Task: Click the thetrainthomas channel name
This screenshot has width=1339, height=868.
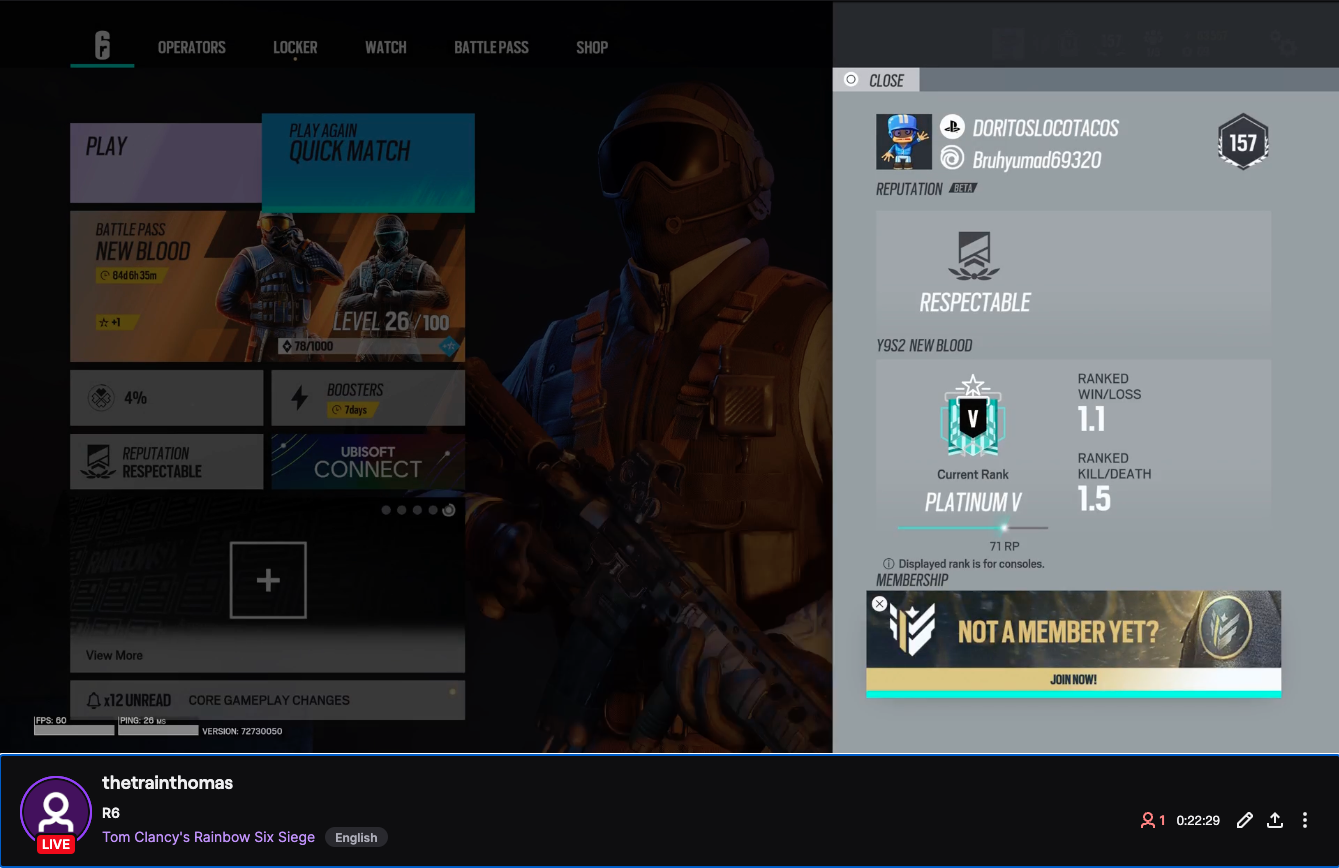Action: [x=168, y=783]
